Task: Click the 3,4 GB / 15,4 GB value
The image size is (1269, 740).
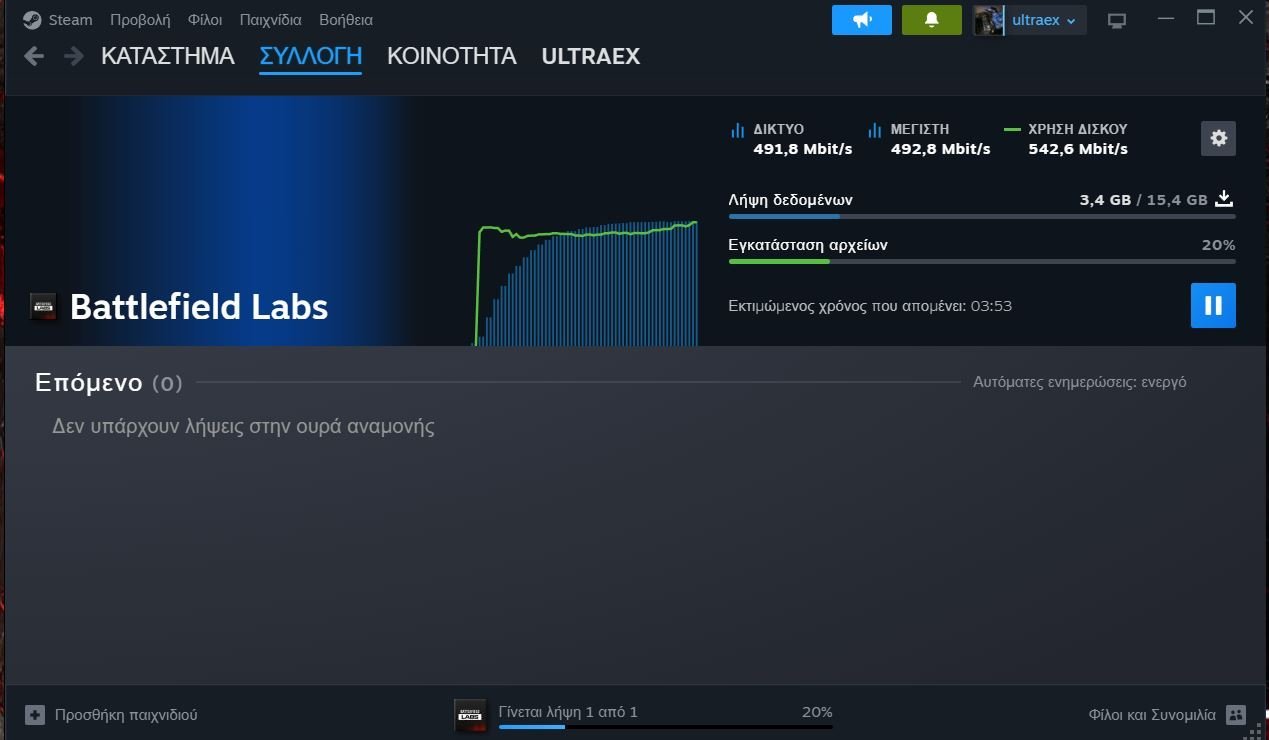Action: point(1143,200)
